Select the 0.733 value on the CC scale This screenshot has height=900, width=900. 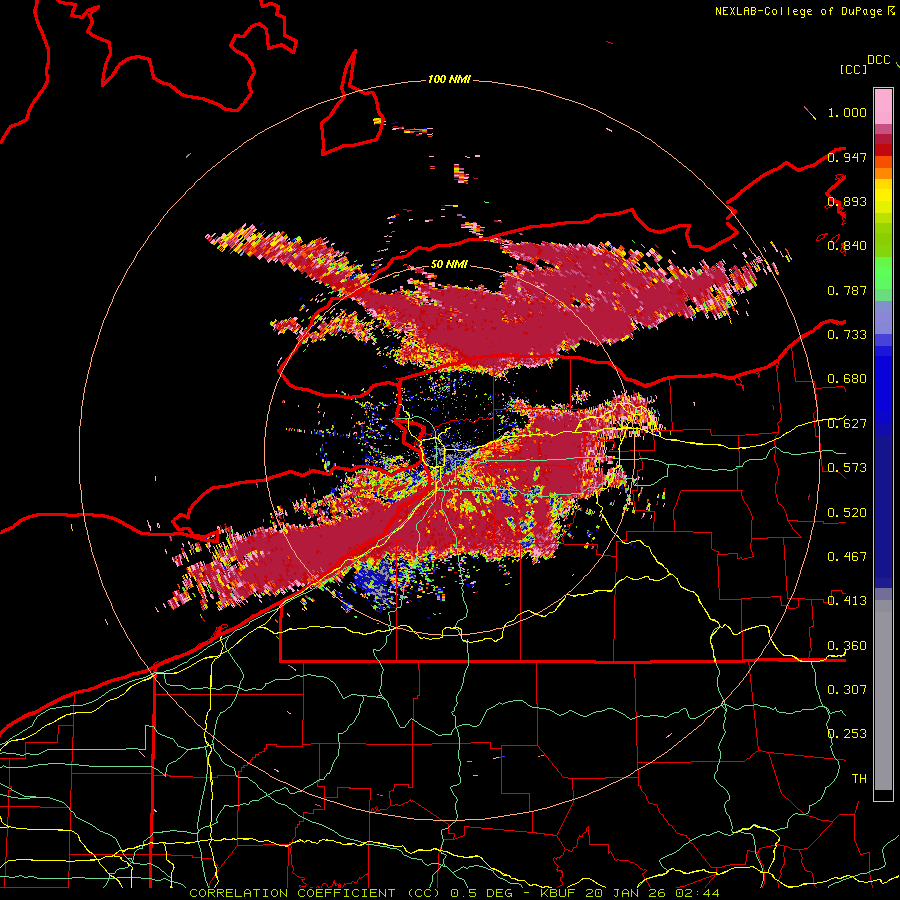[847, 335]
